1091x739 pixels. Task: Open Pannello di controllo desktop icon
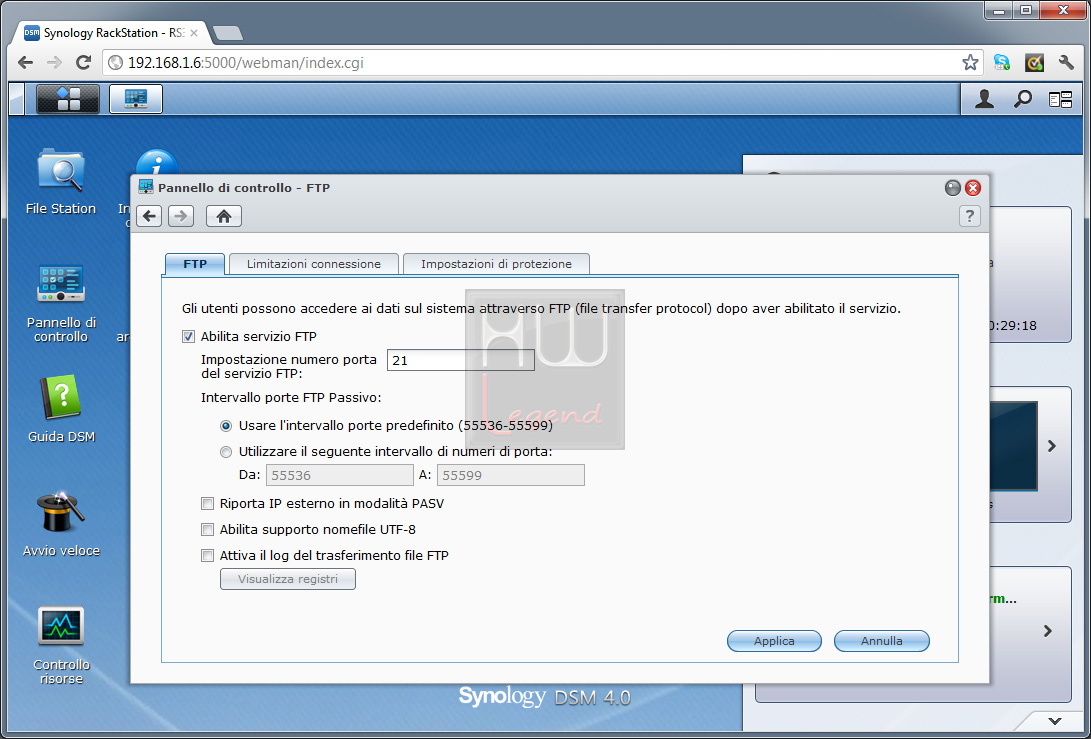[61, 304]
